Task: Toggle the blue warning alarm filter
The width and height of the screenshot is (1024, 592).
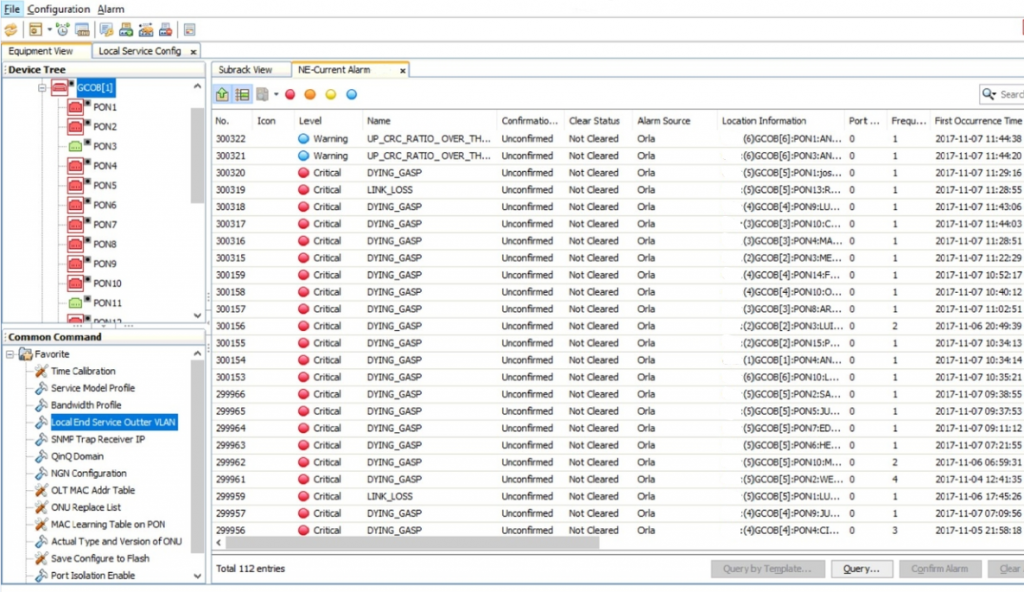Action: tap(351, 94)
